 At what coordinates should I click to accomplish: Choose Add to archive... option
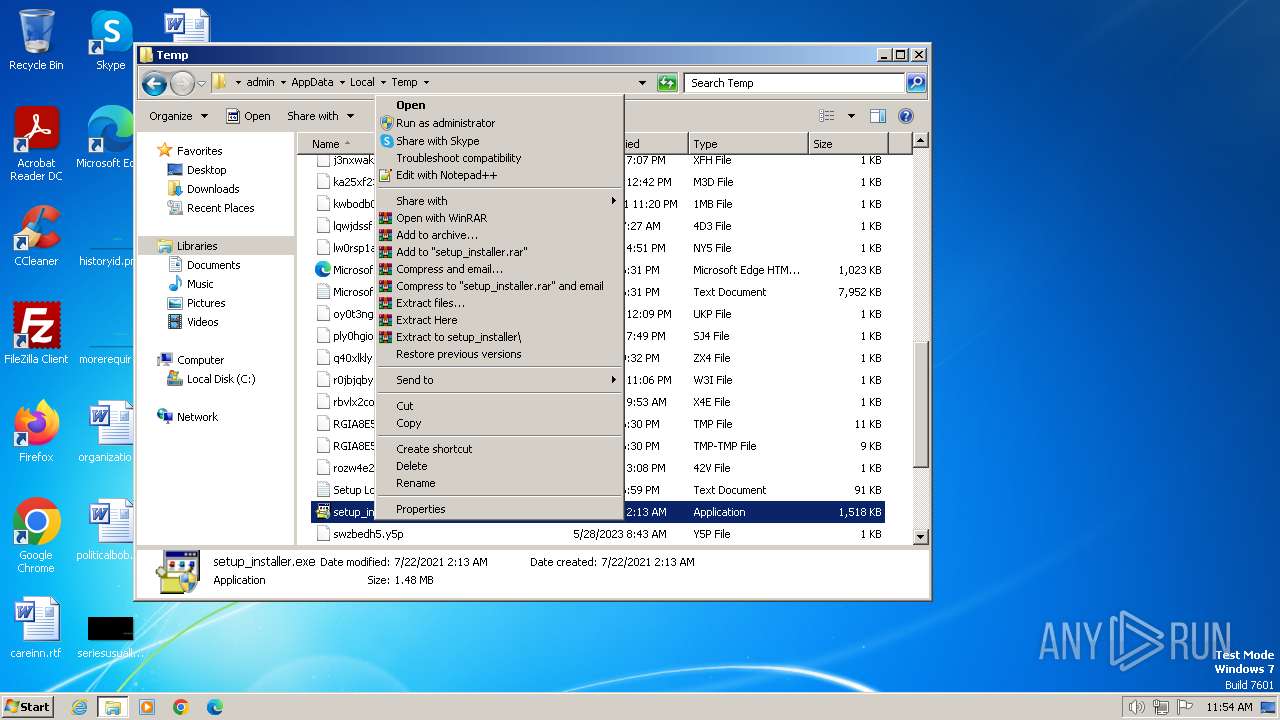500,235
